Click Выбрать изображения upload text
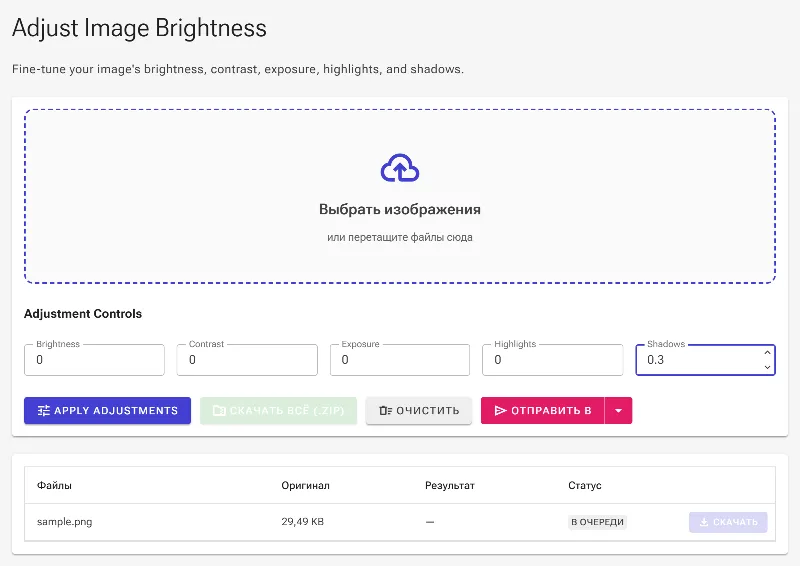 point(400,209)
